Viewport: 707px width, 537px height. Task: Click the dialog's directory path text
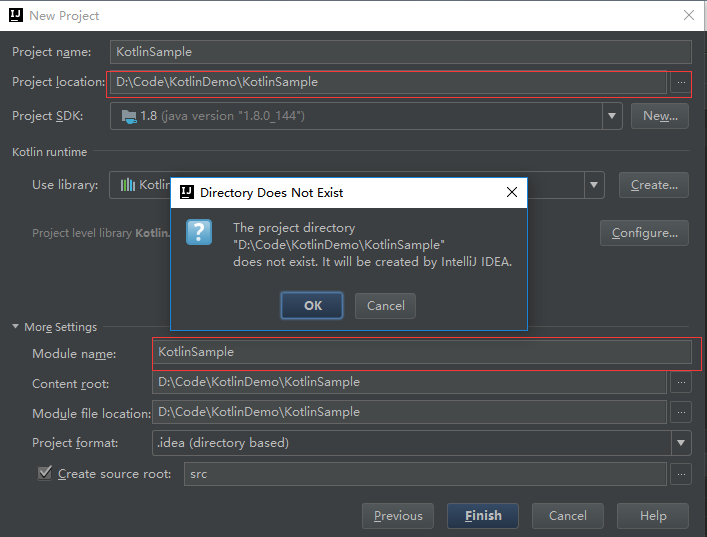tap(339, 245)
